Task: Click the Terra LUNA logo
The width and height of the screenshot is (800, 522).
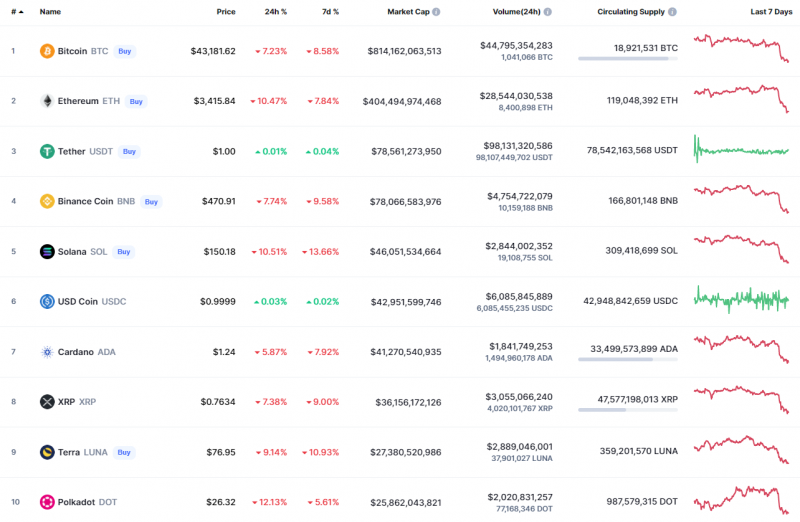Action: [47, 452]
